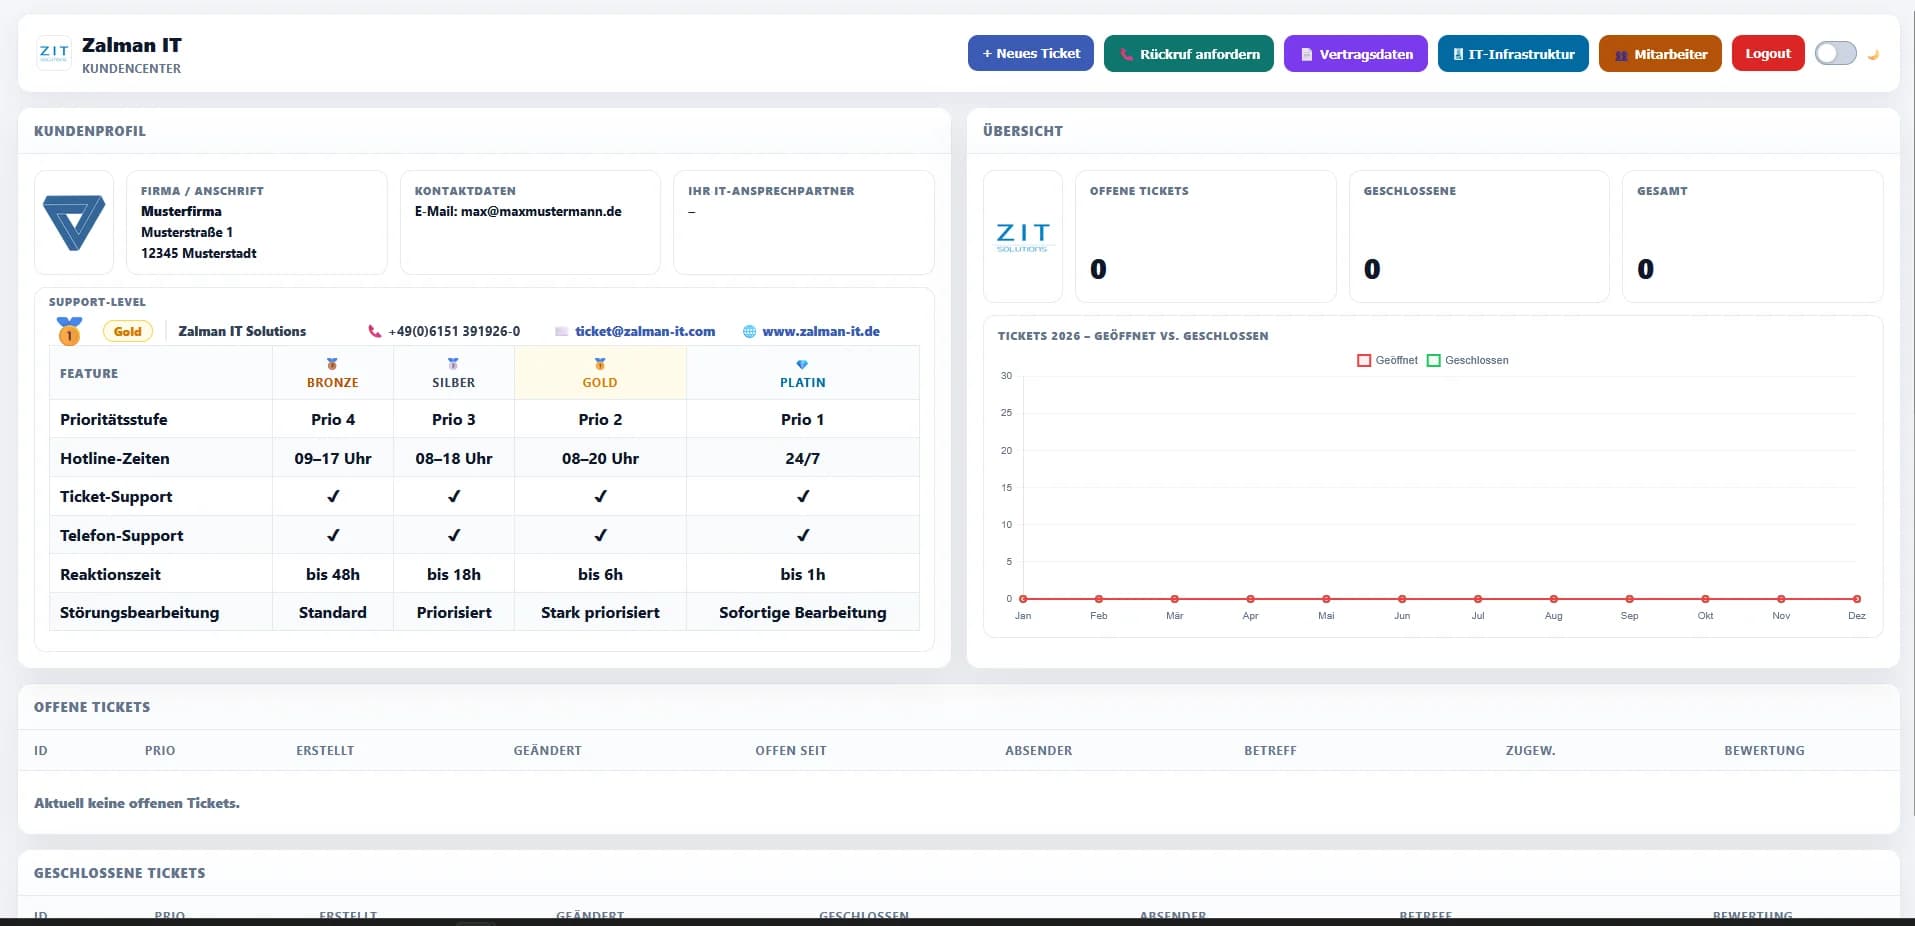
Task: Click the checkmark for Telefon-Support under Platin
Action: [x=802, y=535]
